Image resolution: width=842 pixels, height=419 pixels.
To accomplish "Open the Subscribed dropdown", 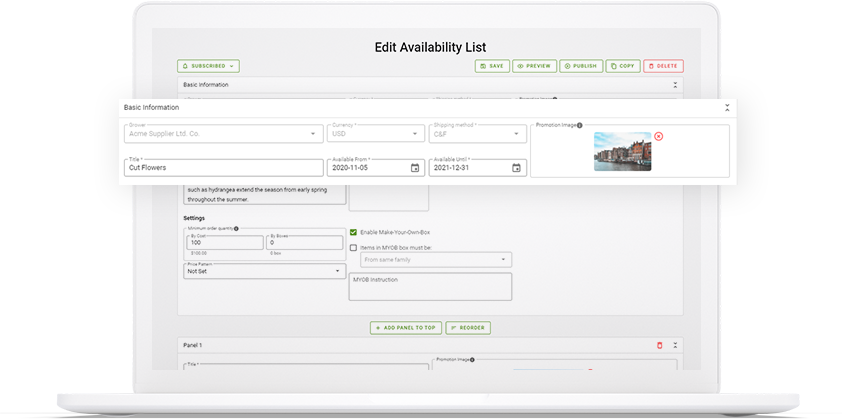I will point(208,66).
